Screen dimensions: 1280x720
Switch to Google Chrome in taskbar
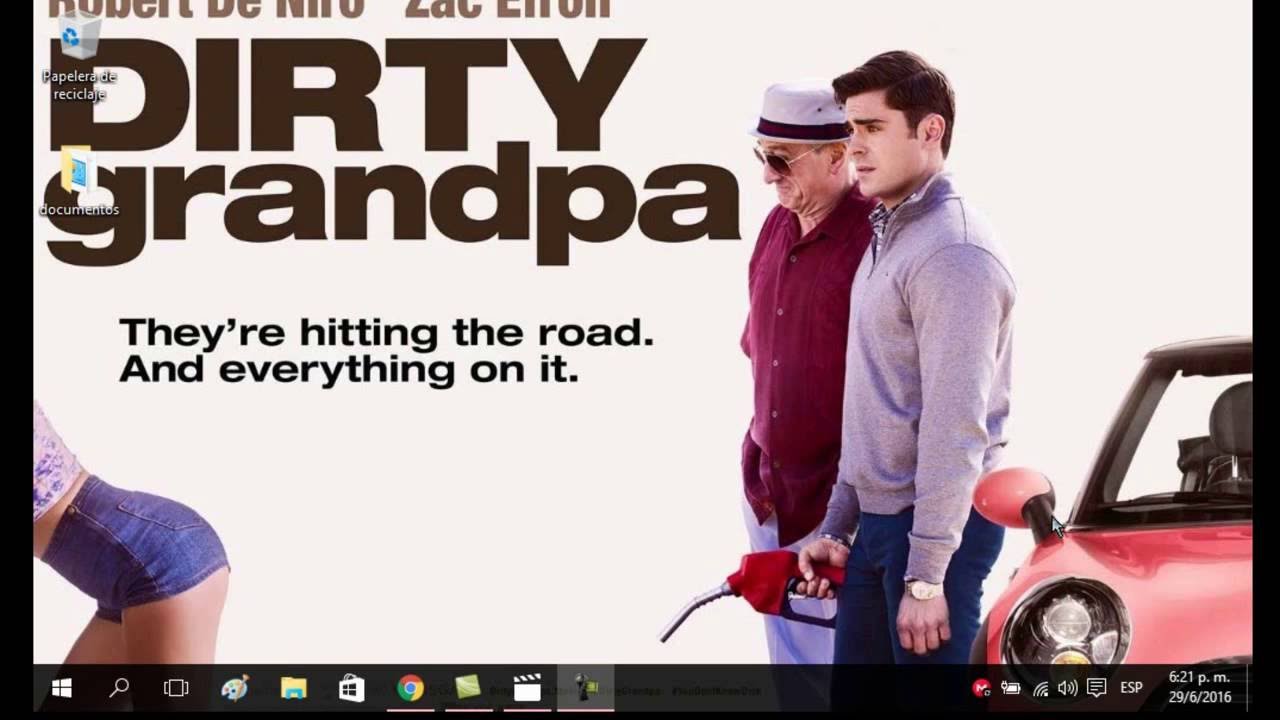pos(410,688)
